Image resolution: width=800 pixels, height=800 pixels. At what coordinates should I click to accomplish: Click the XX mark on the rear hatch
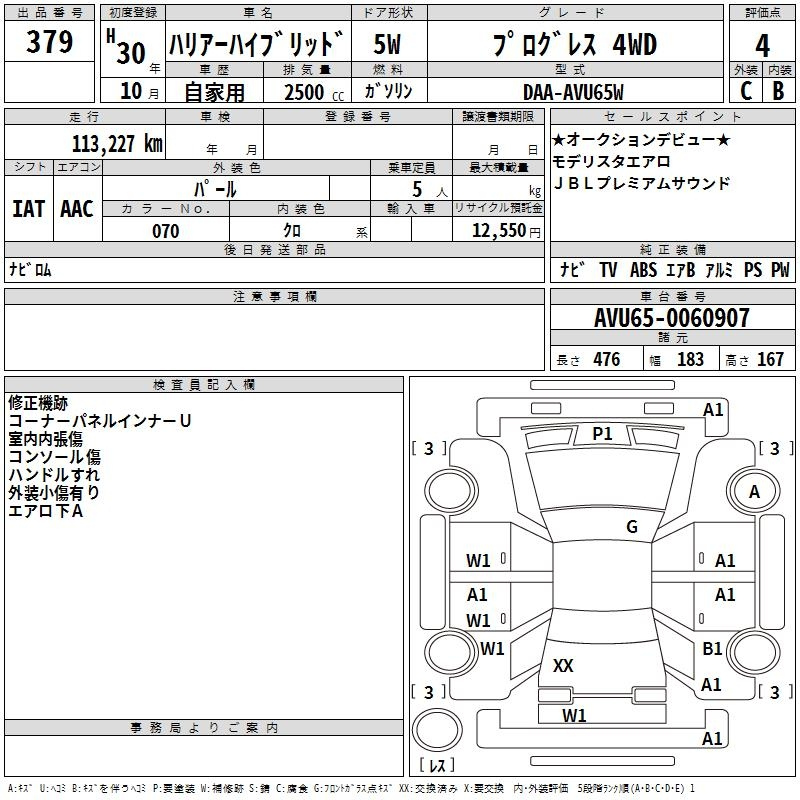tap(563, 666)
